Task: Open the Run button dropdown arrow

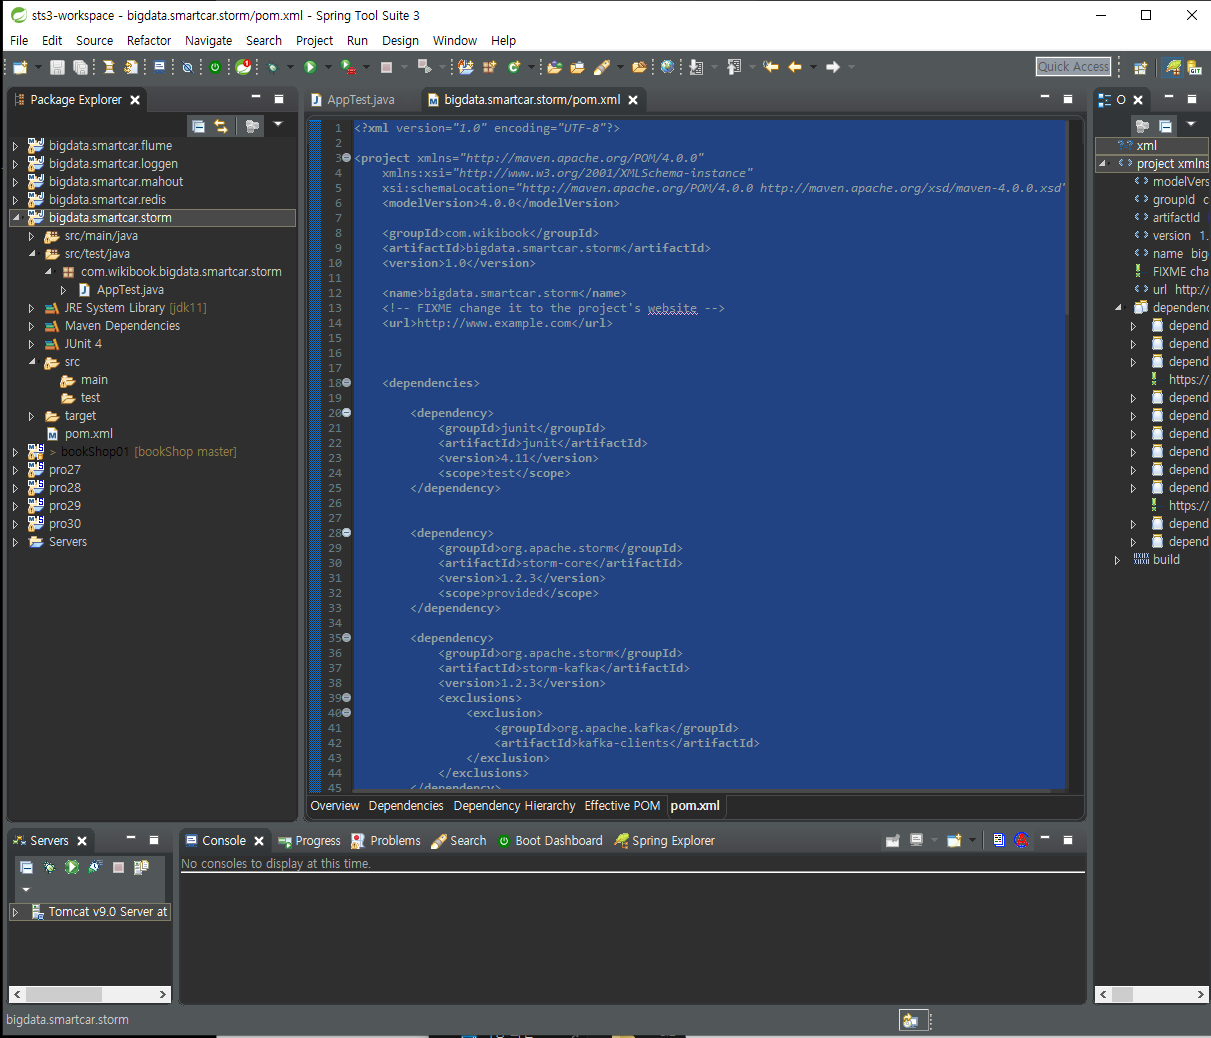Action: point(327,67)
